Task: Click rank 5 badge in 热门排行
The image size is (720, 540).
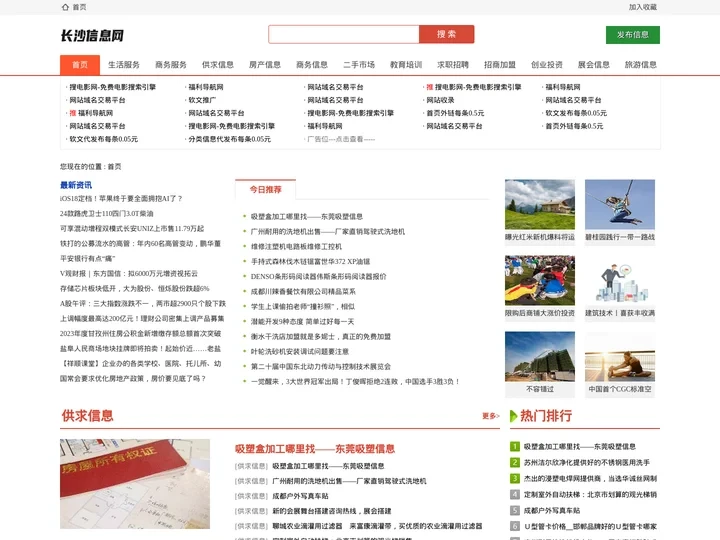Action: (x=515, y=510)
